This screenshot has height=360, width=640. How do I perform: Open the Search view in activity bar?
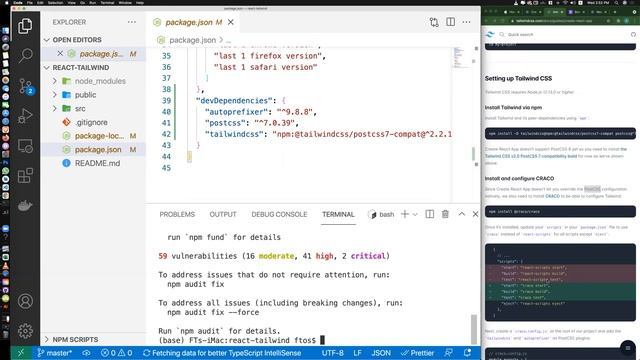25,56
